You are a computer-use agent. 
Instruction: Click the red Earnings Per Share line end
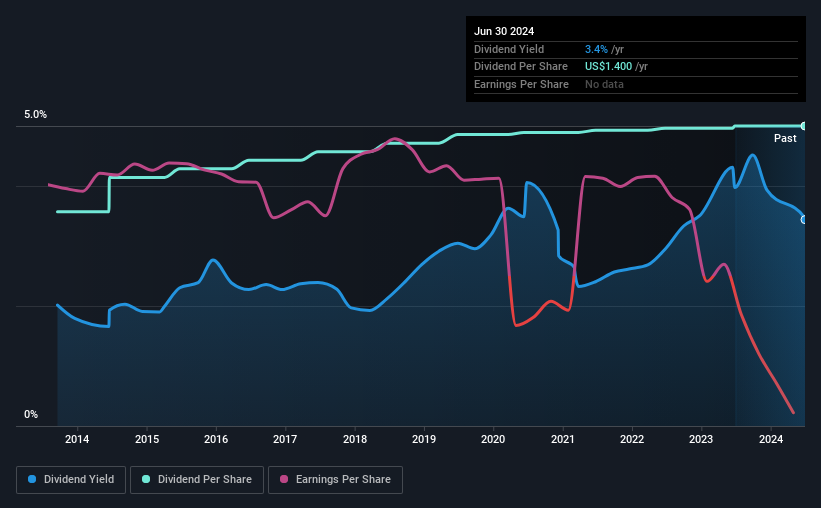[x=793, y=412]
